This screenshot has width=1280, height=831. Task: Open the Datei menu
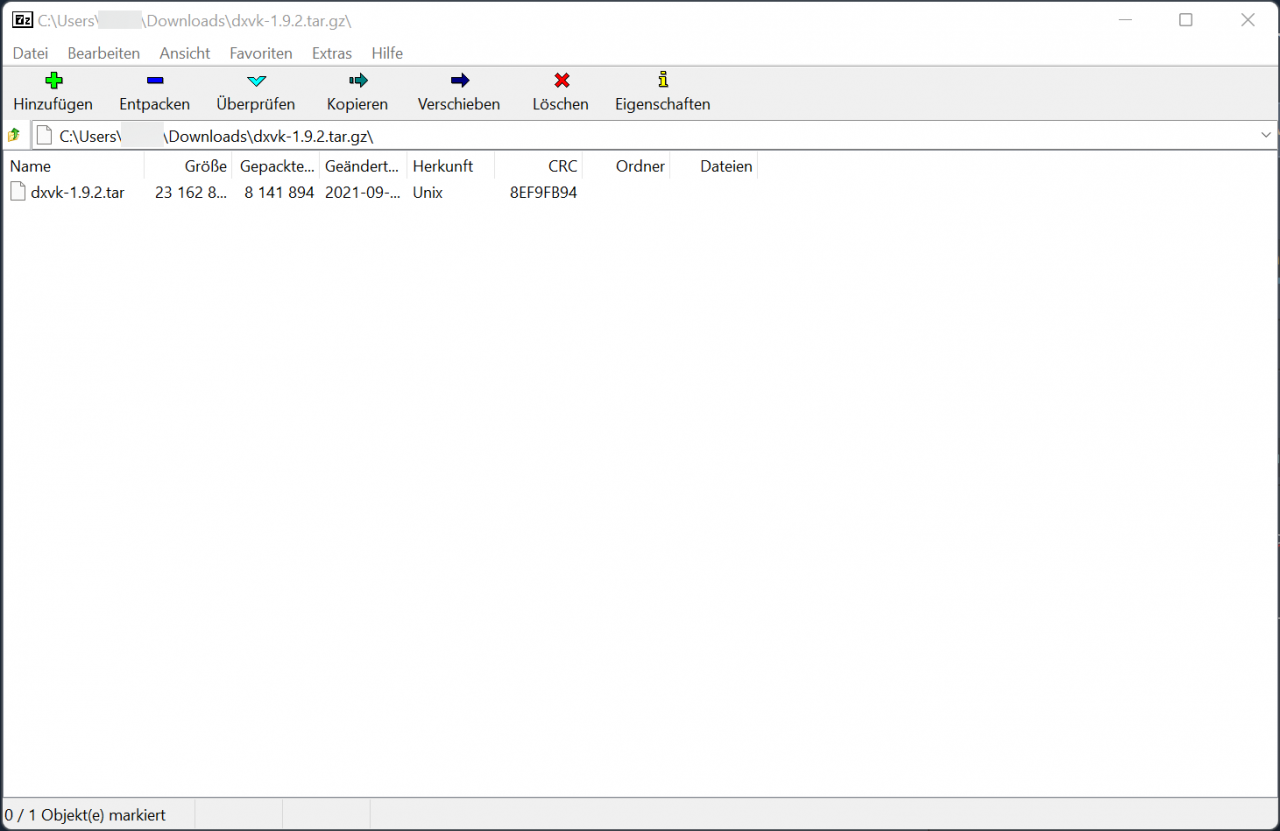(30, 53)
